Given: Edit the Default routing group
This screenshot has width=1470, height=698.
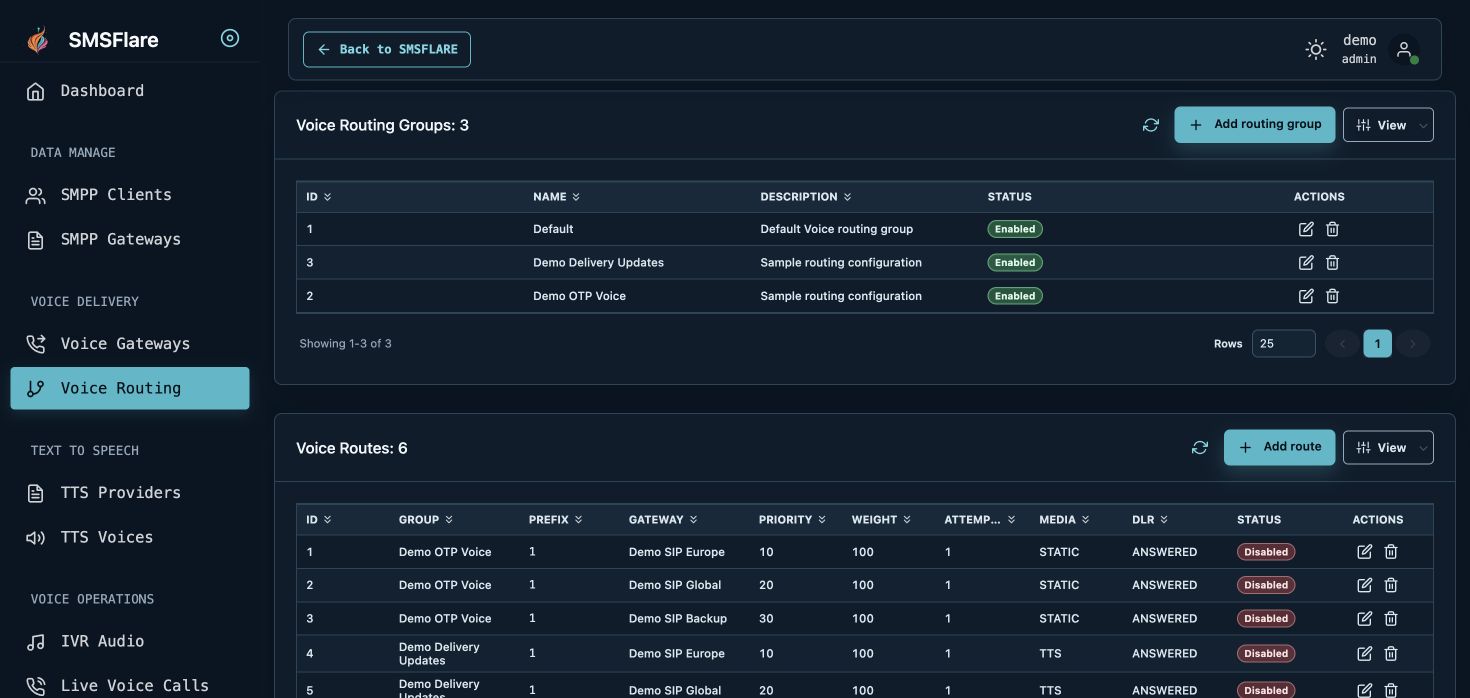Looking at the screenshot, I should pos(1306,229).
